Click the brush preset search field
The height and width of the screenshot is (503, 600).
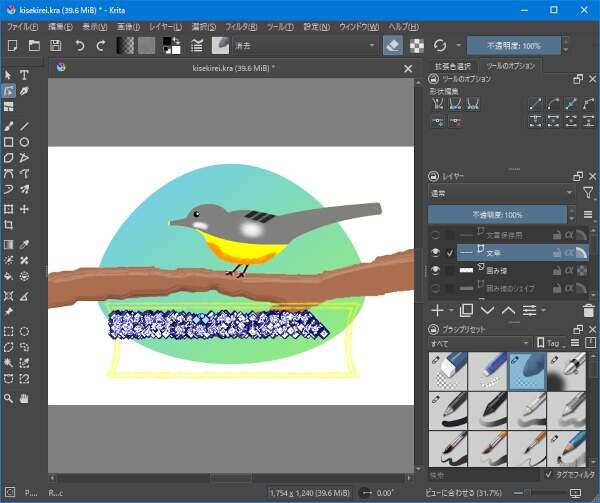480,474
